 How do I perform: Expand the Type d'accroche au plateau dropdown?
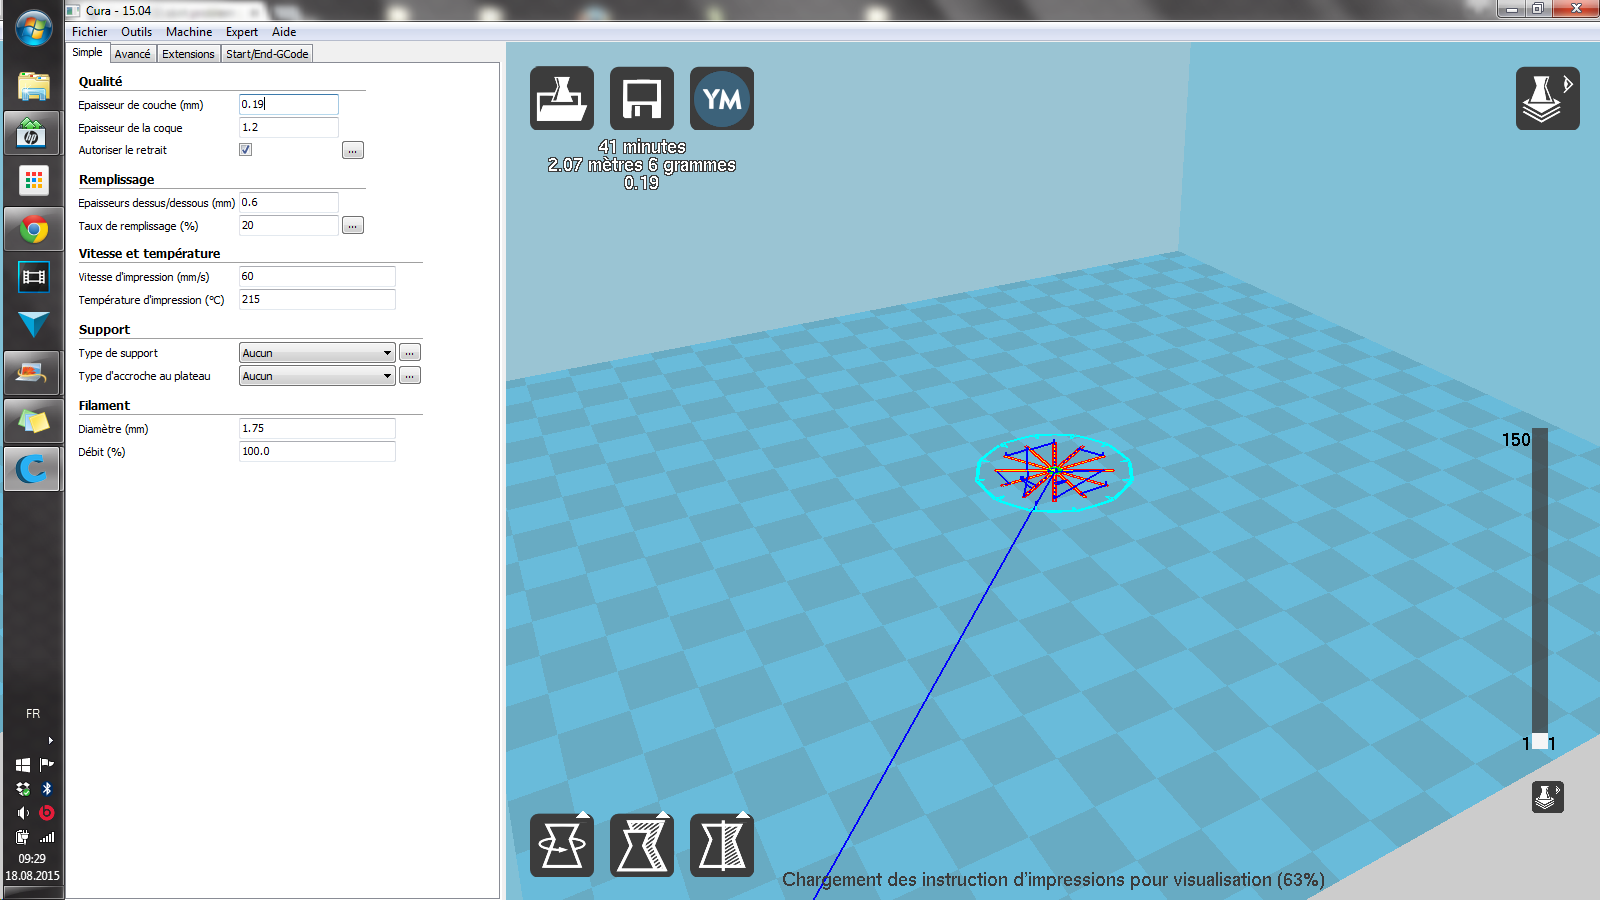(317, 376)
